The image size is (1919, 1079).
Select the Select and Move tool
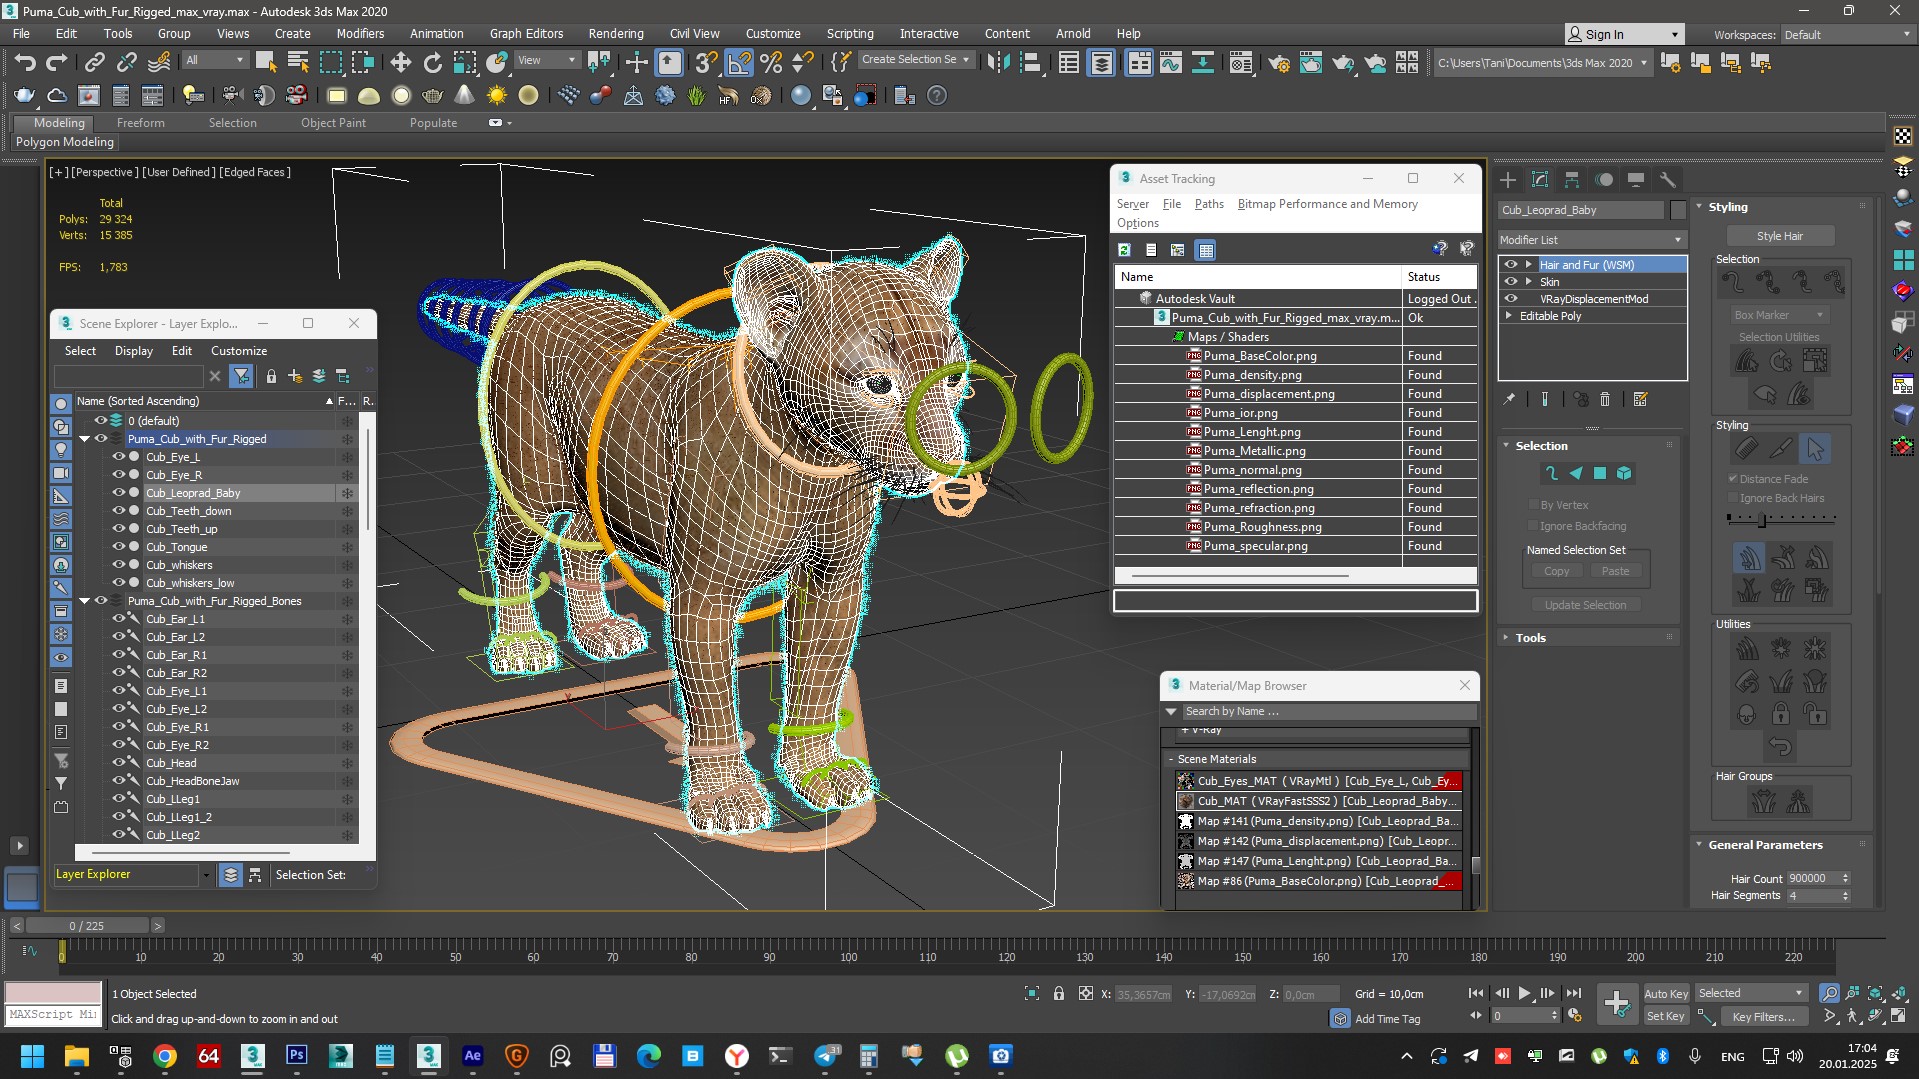400,62
